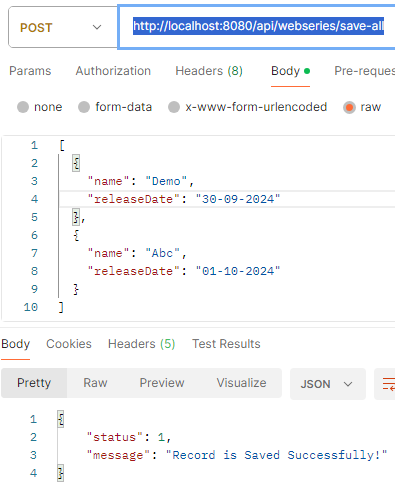Viewport: 395px width, 485px height.
Task: Click the "Abc" name value in editor
Action: 163,253
